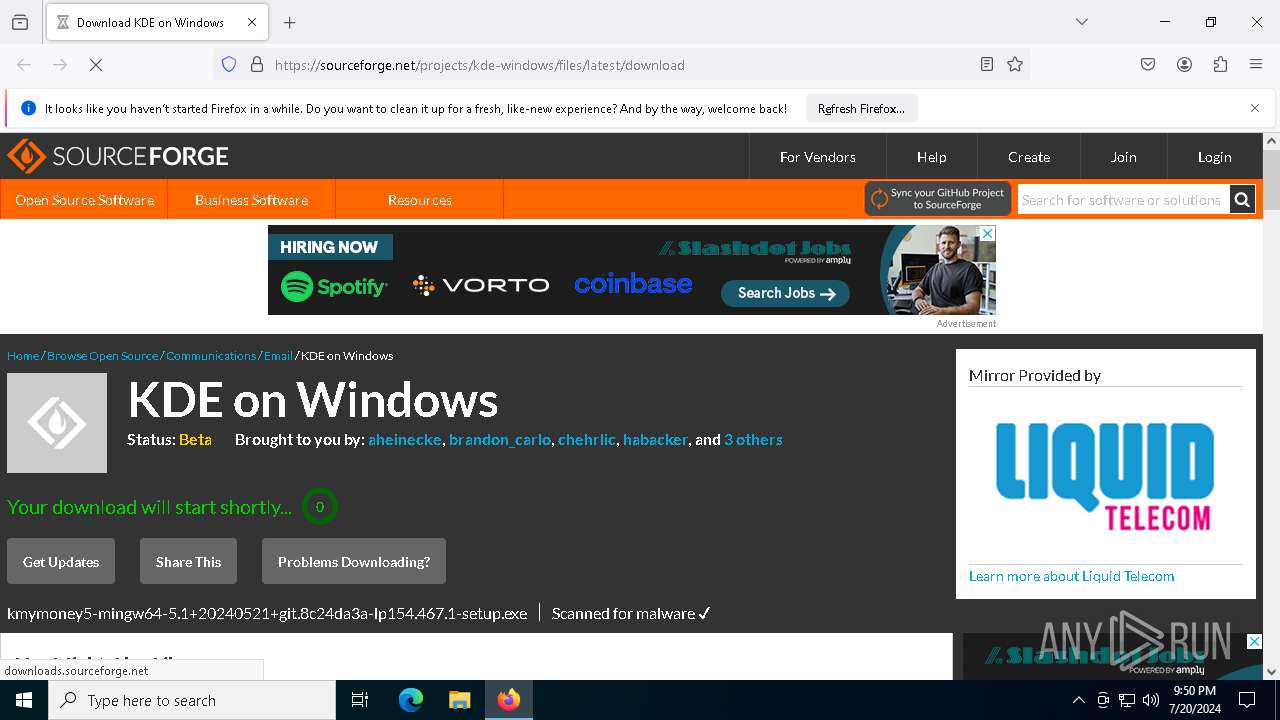The height and width of the screenshot is (720, 1280).
Task: Click Browse Open Source breadcrumb
Action: tap(103, 356)
